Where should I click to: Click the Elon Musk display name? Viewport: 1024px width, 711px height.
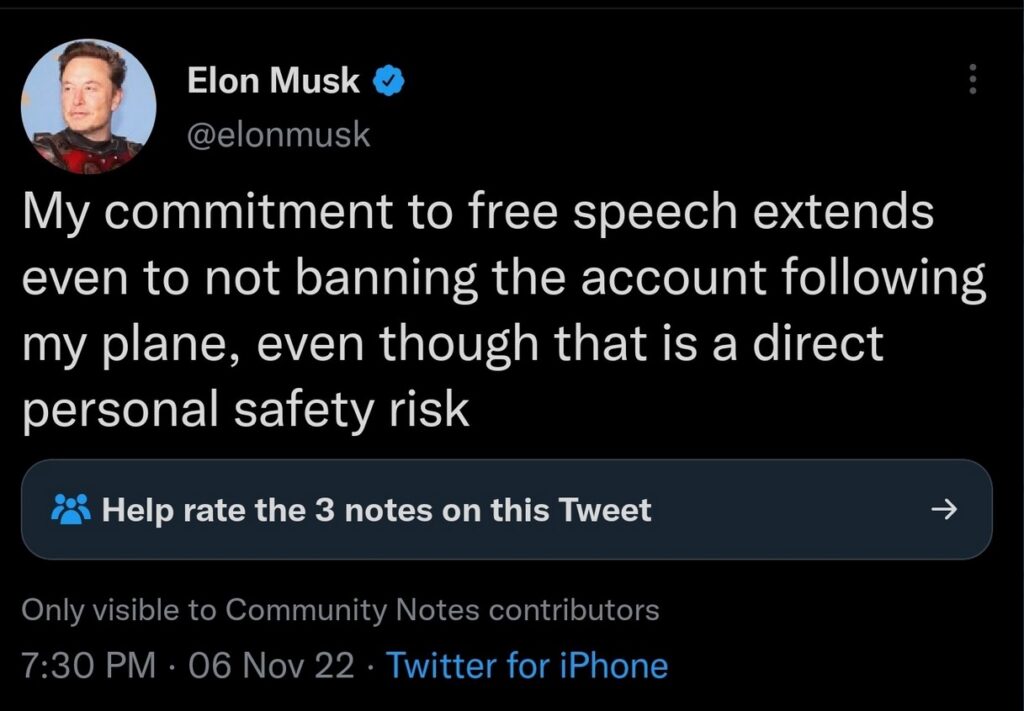(272, 80)
